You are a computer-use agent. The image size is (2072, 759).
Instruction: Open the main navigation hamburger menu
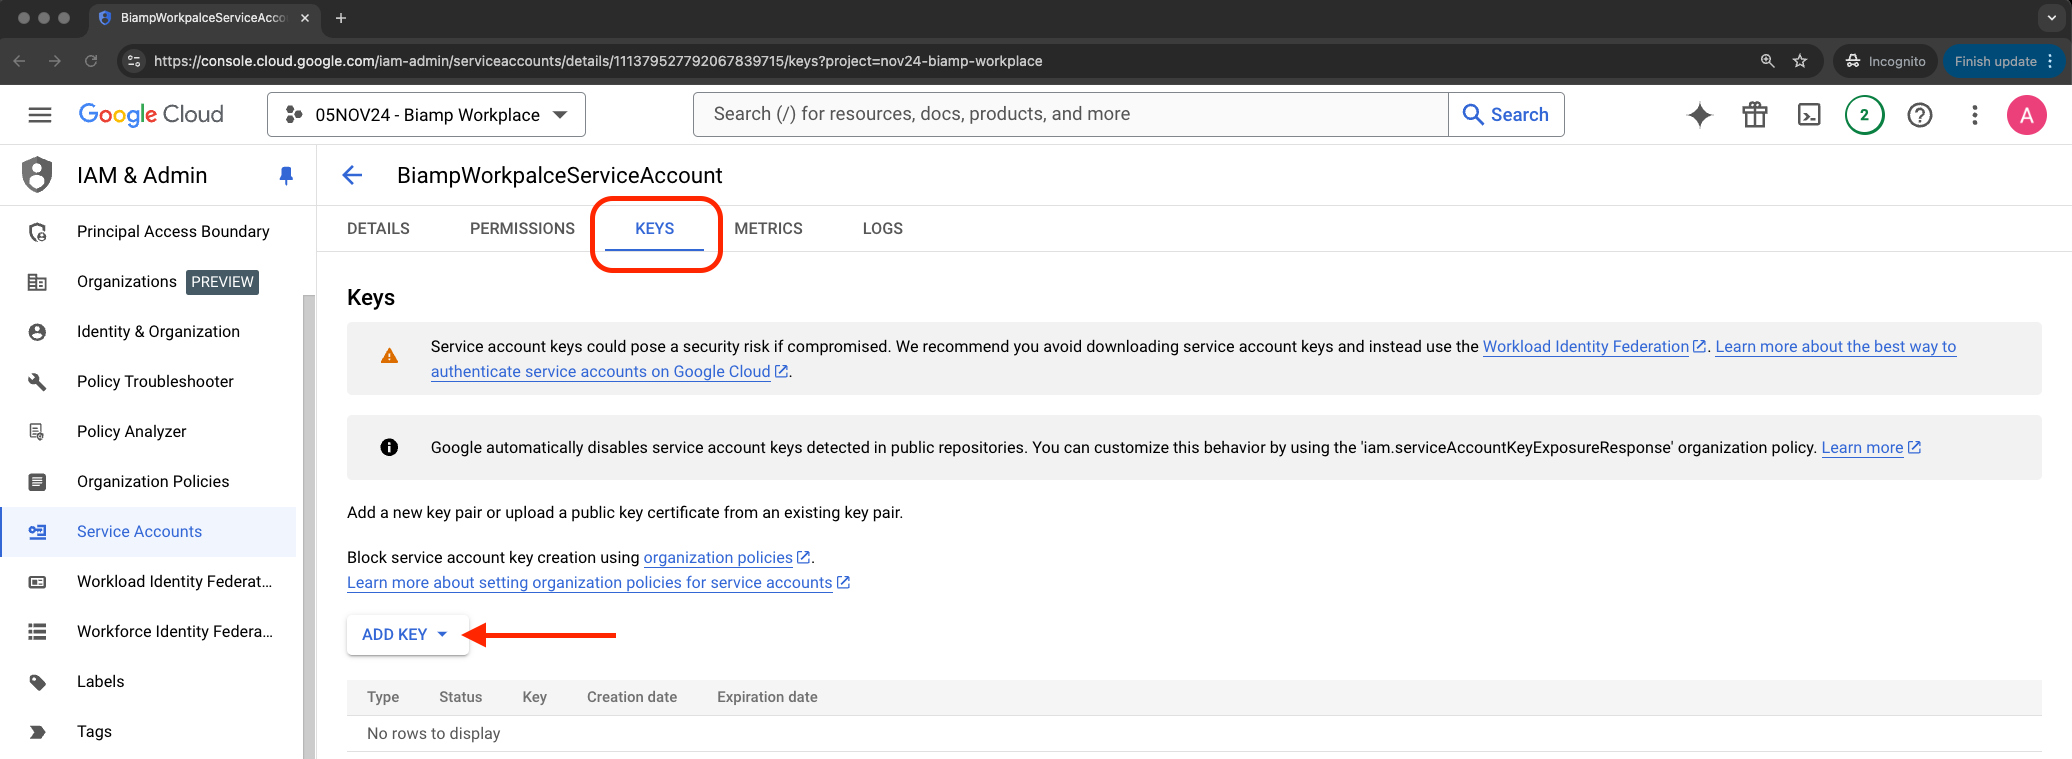(40, 115)
